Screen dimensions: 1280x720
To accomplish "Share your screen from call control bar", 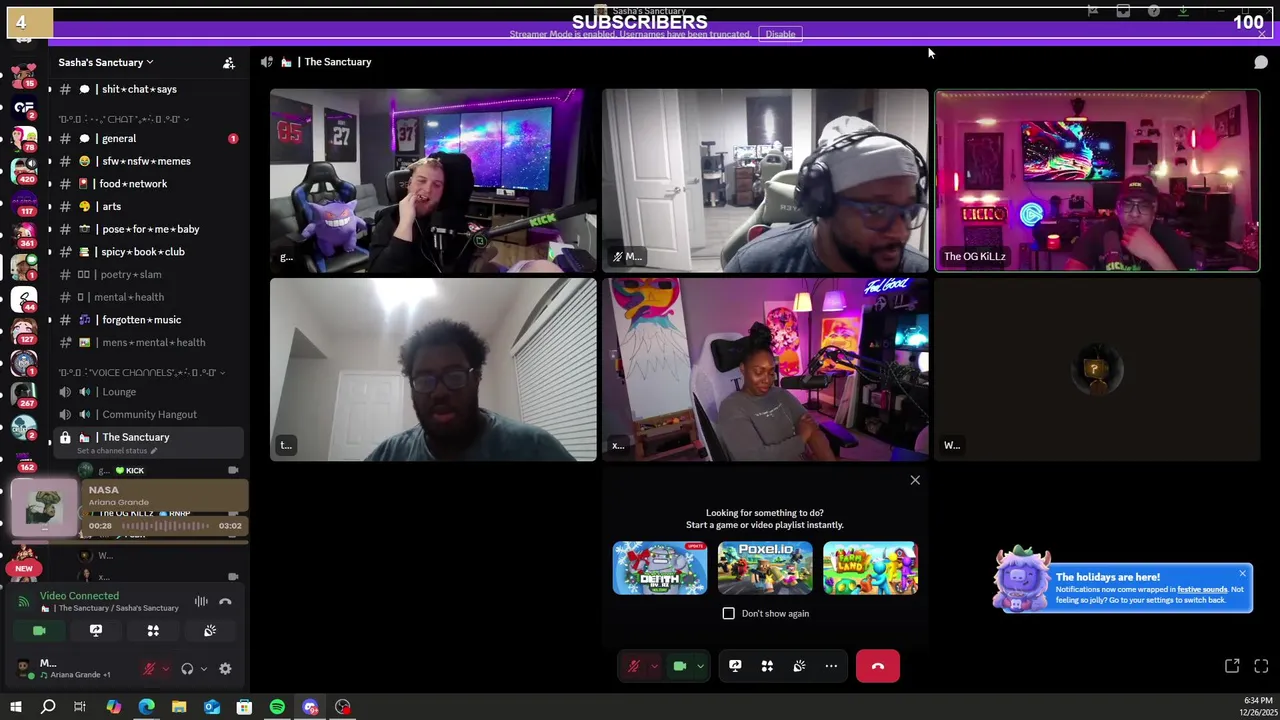I will [x=735, y=666].
